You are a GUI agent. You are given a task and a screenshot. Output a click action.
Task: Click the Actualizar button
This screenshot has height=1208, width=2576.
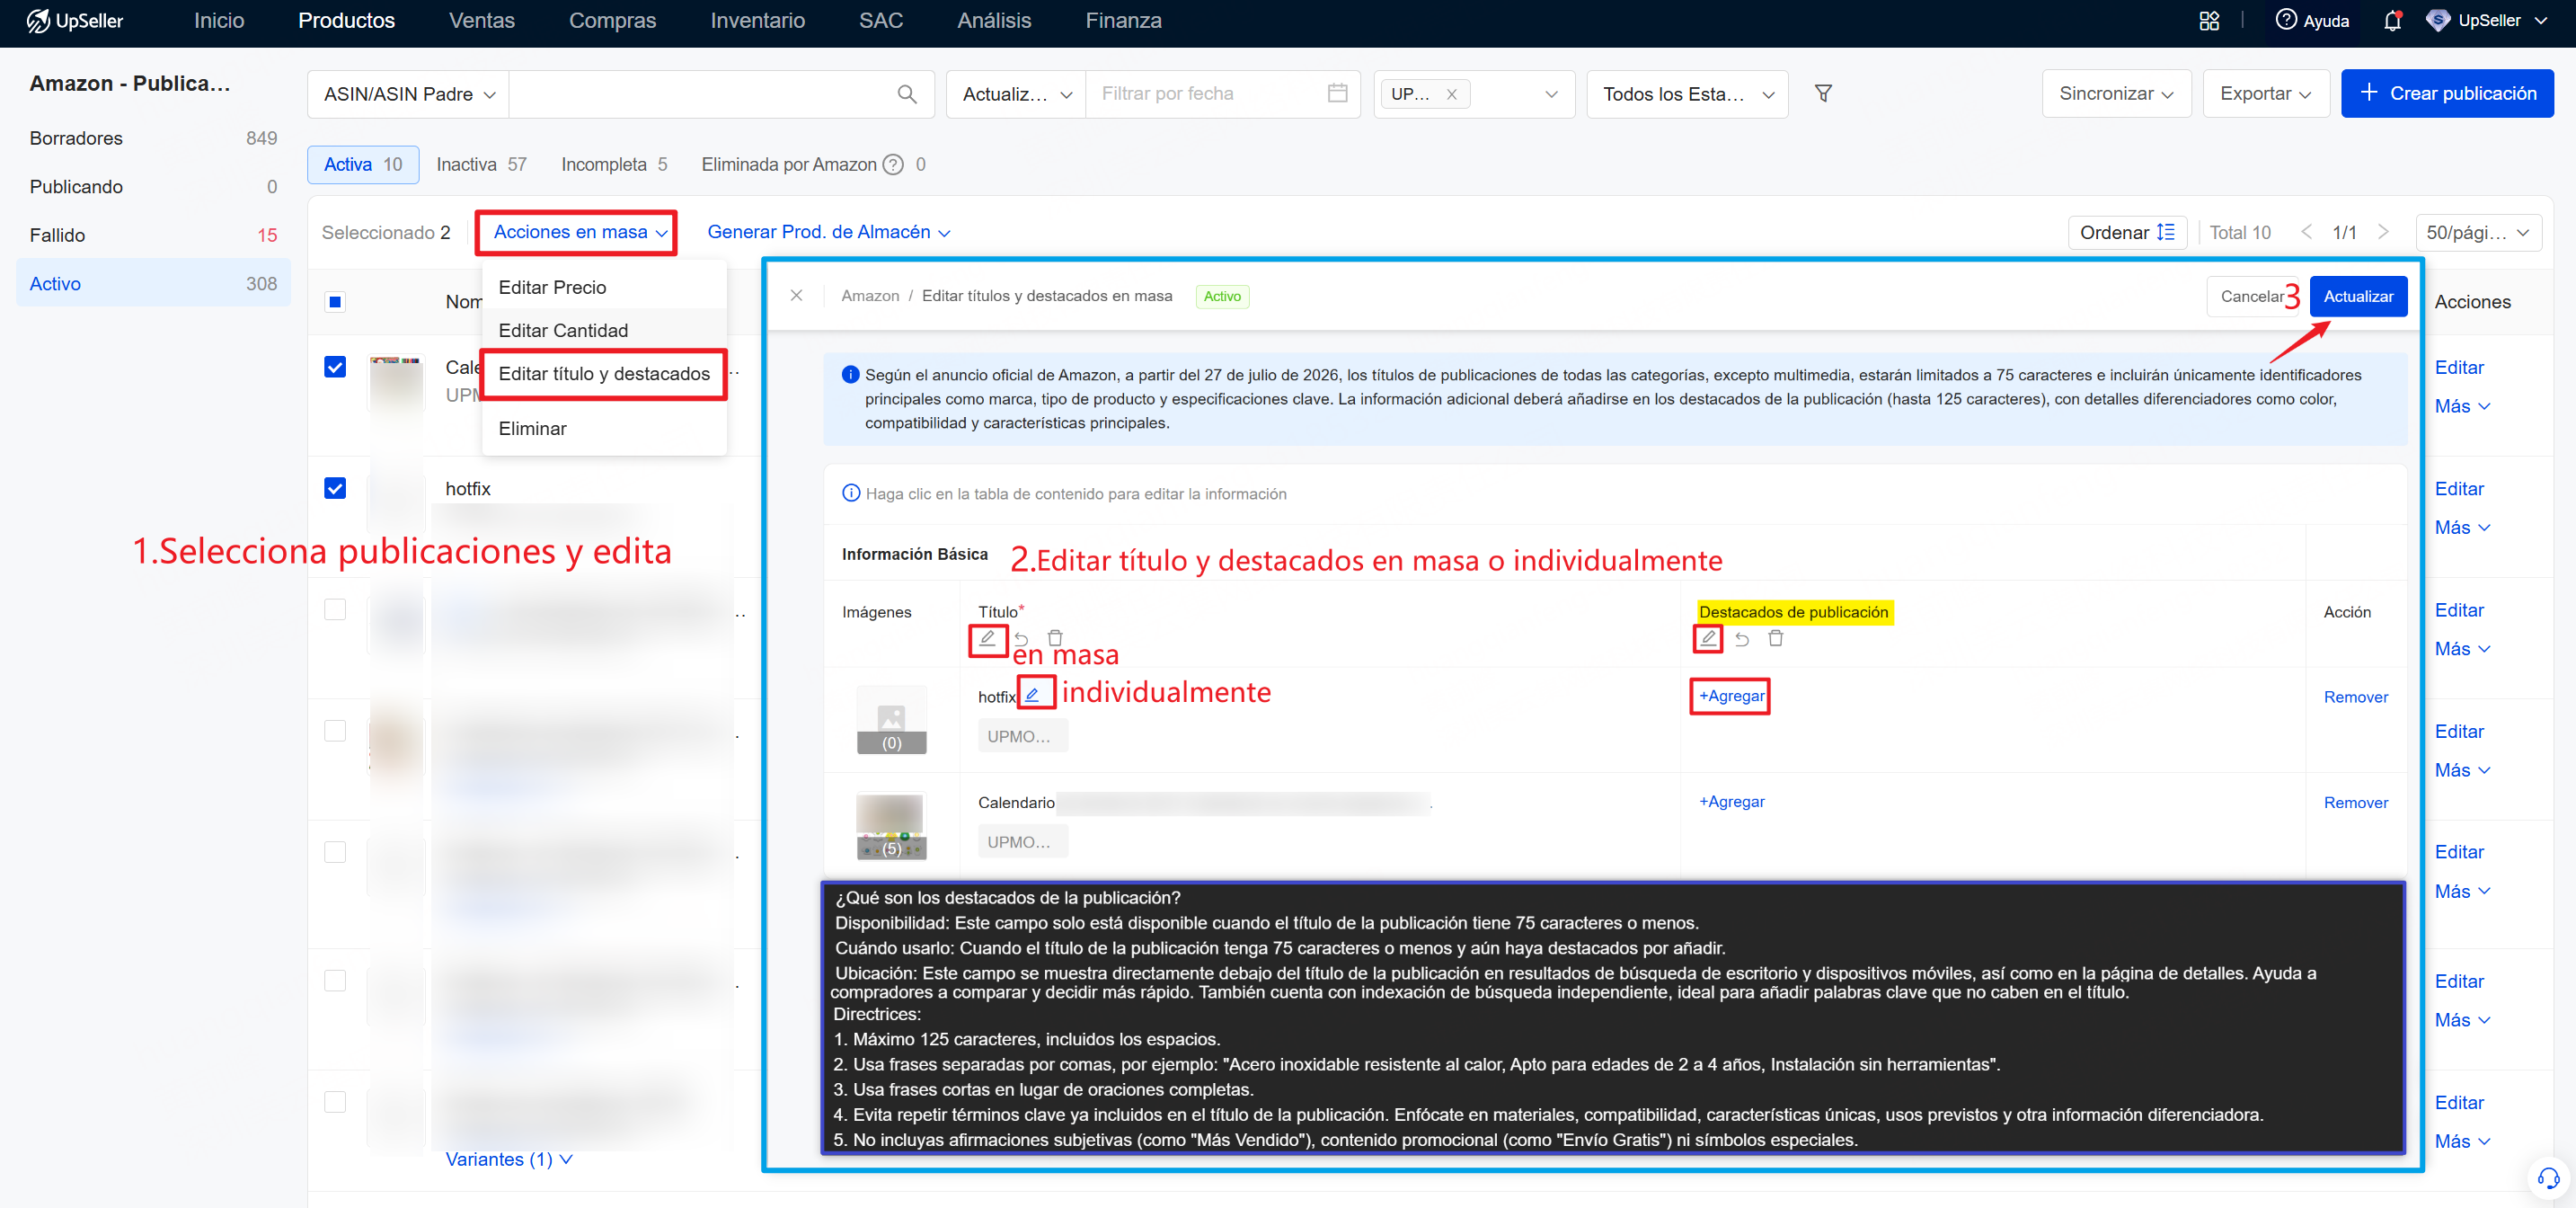[2358, 296]
